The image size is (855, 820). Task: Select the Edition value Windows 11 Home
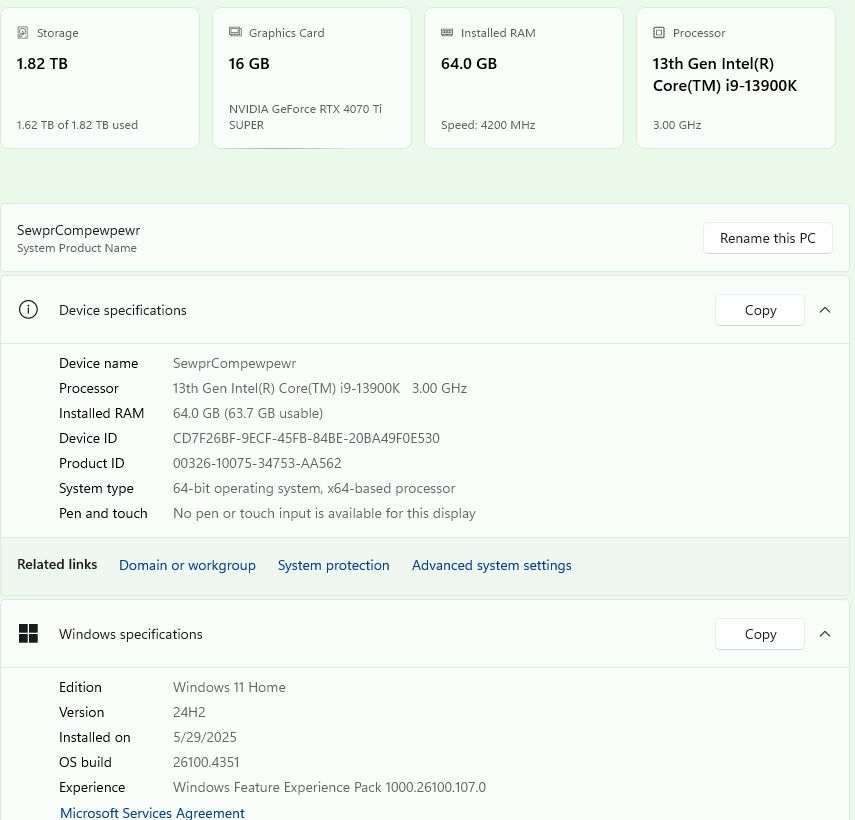tap(229, 687)
